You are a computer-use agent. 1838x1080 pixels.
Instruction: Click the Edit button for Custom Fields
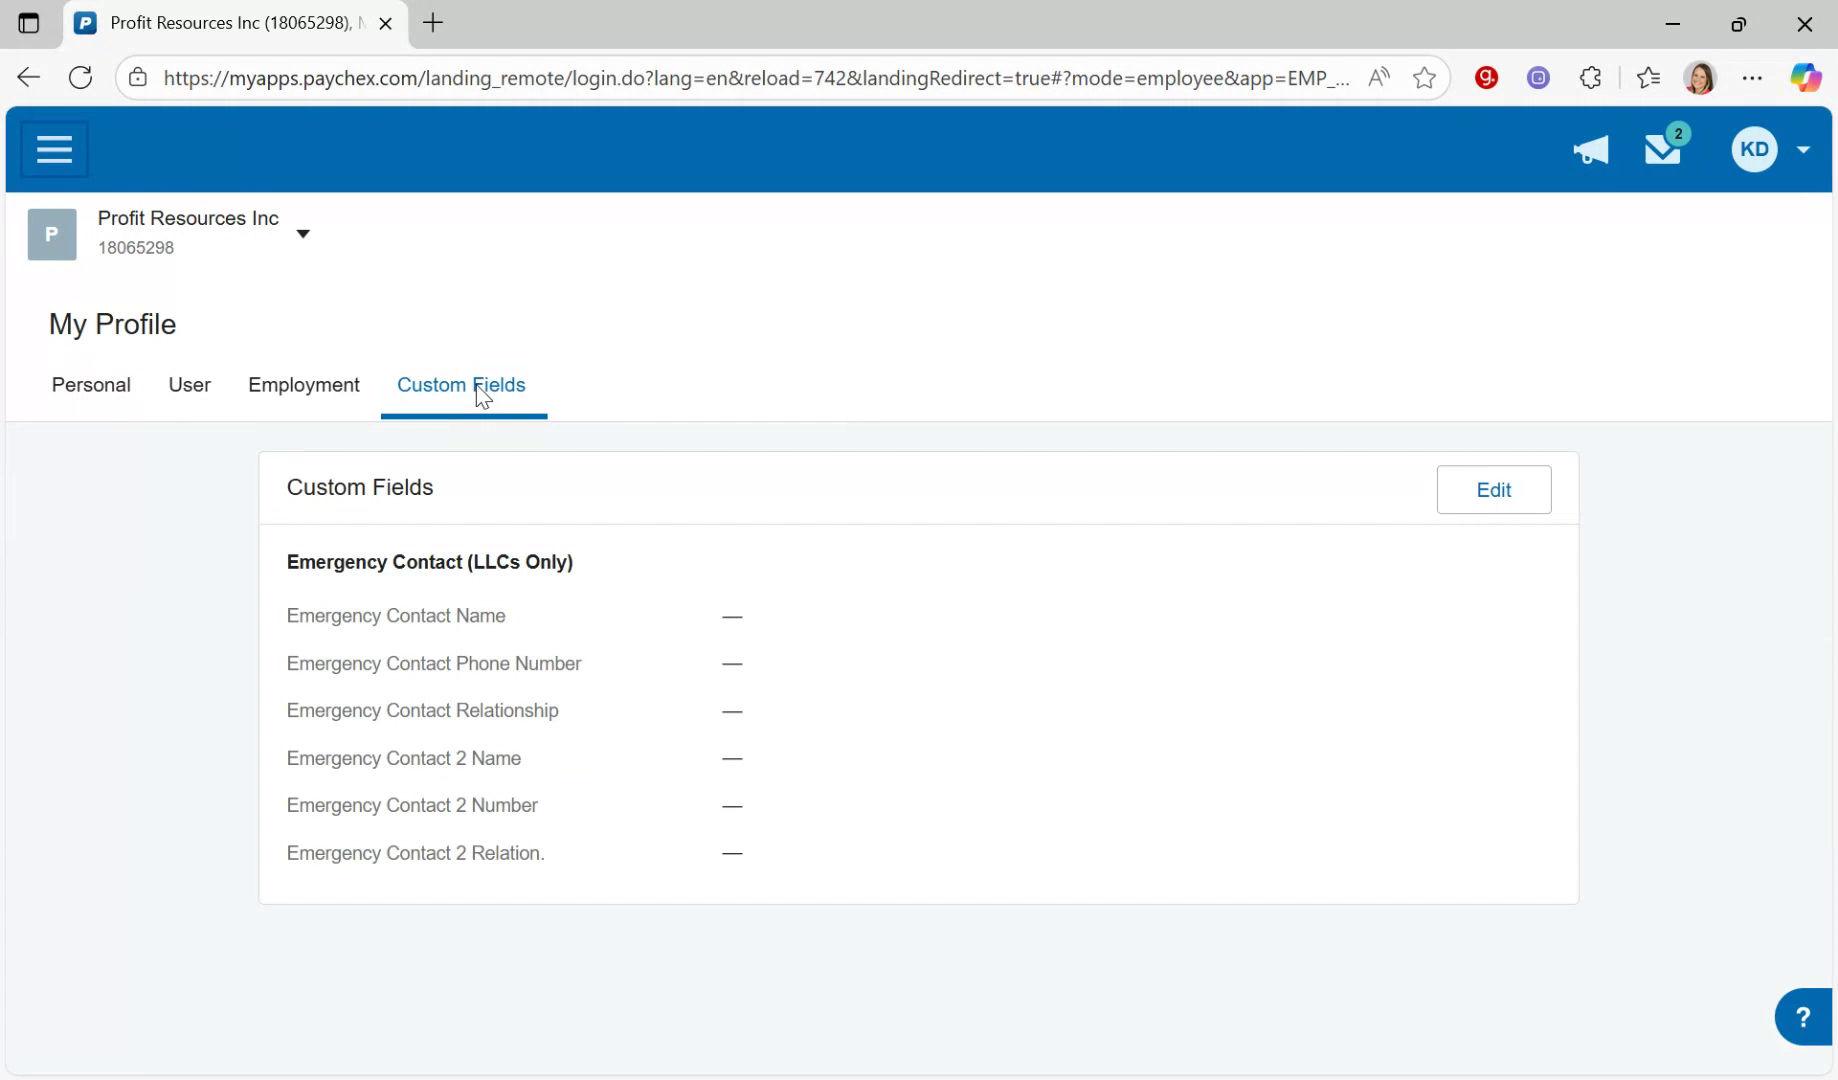click(x=1493, y=490)
